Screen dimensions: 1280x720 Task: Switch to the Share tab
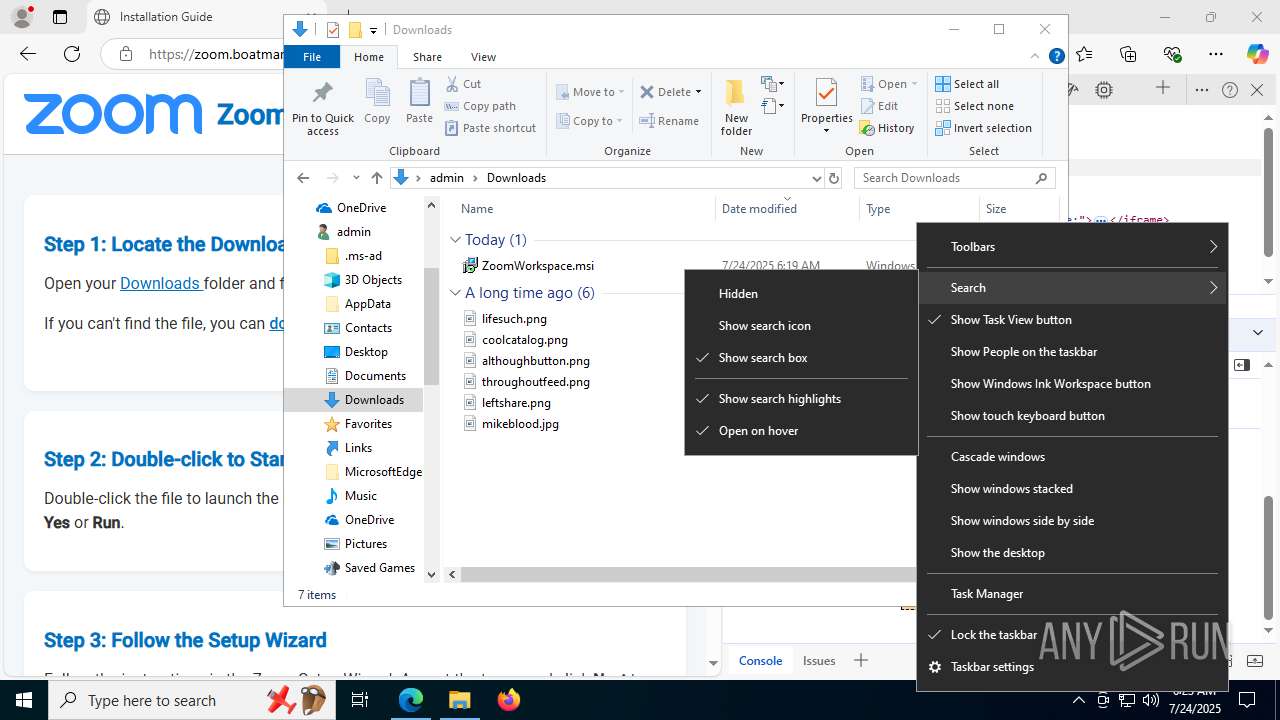click(x=427, y=57)
